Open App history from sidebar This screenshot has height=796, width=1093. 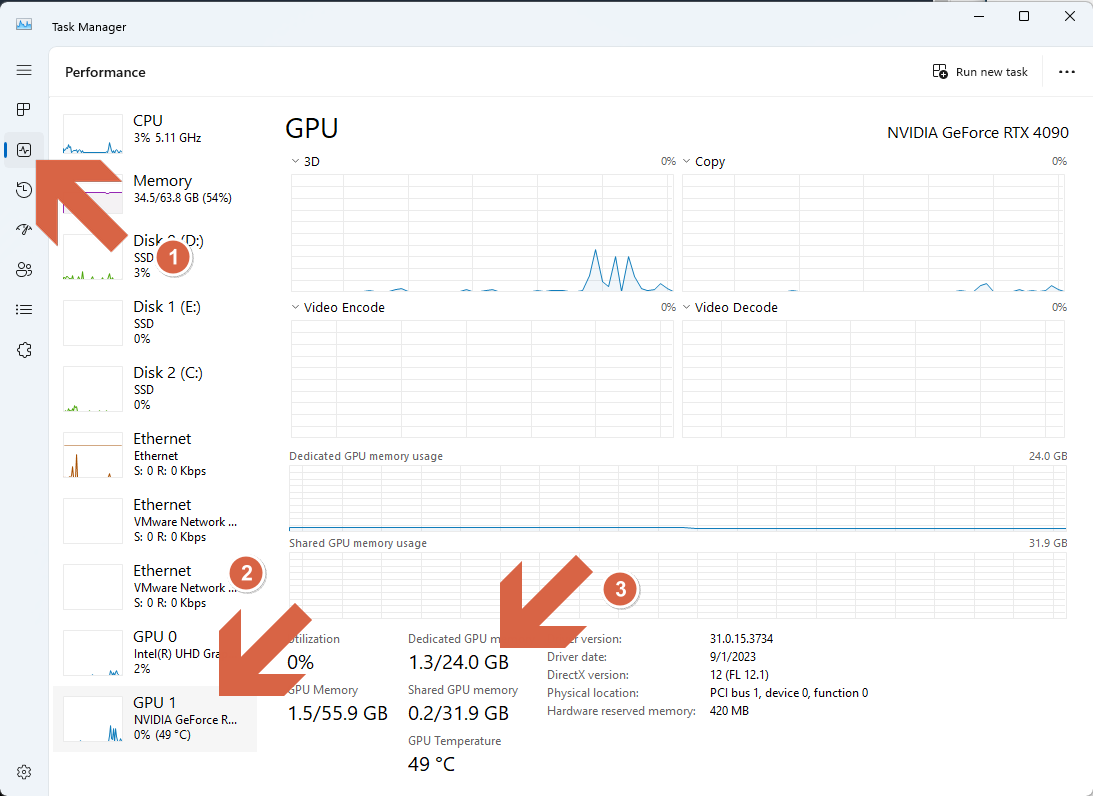(24, 190)
